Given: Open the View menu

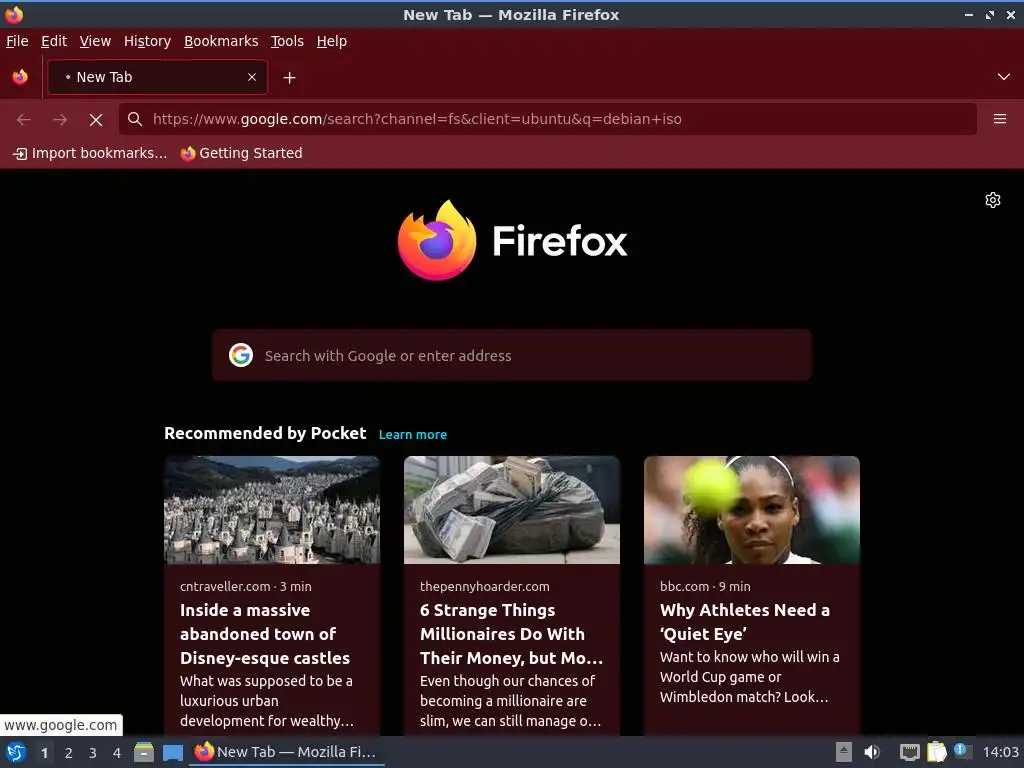Looking at the screenshot, I should click(95, 41).
